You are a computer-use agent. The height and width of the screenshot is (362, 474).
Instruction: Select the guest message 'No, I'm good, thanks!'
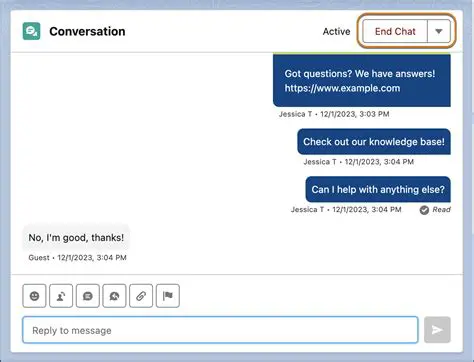tap(76, 238)
